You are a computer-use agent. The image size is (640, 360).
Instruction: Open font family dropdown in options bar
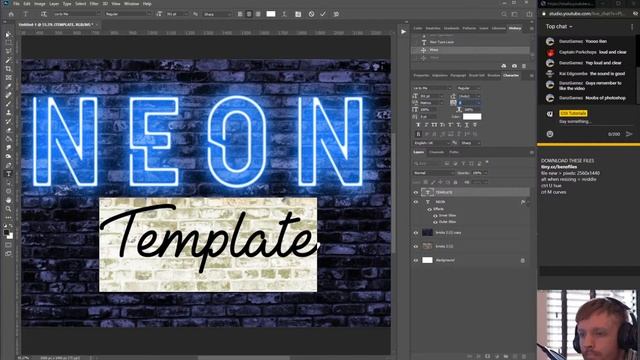(x=76, y=14)
